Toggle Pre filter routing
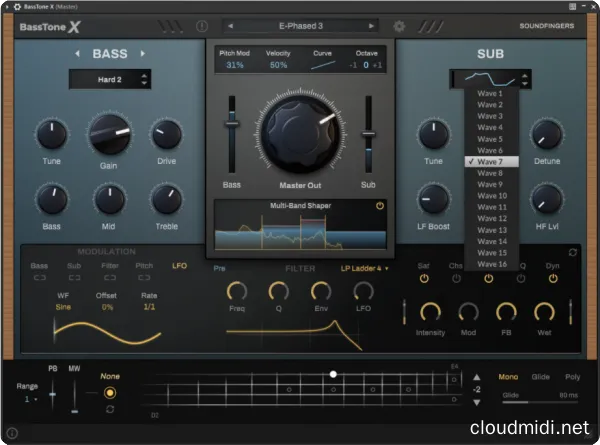The height and width of the screenshot is (445, 600). point(219,268)
